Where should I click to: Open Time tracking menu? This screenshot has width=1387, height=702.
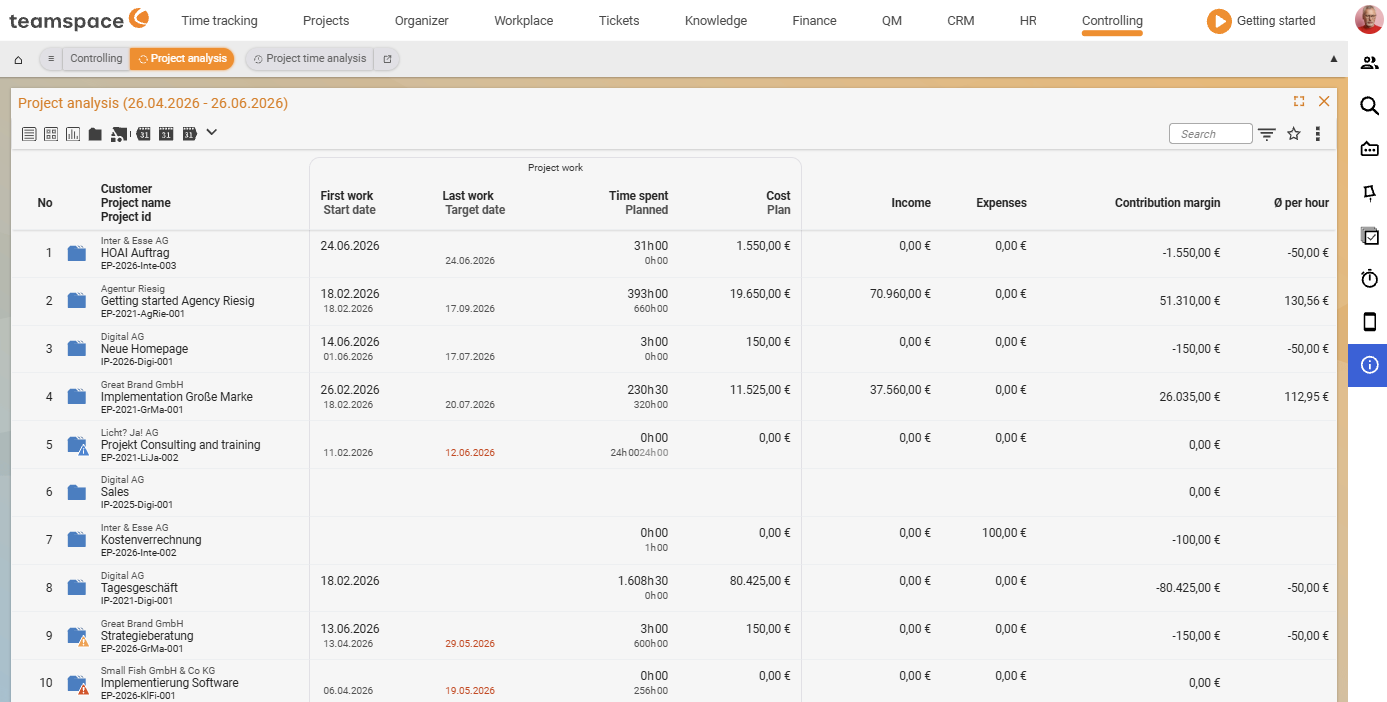point(219,20)
